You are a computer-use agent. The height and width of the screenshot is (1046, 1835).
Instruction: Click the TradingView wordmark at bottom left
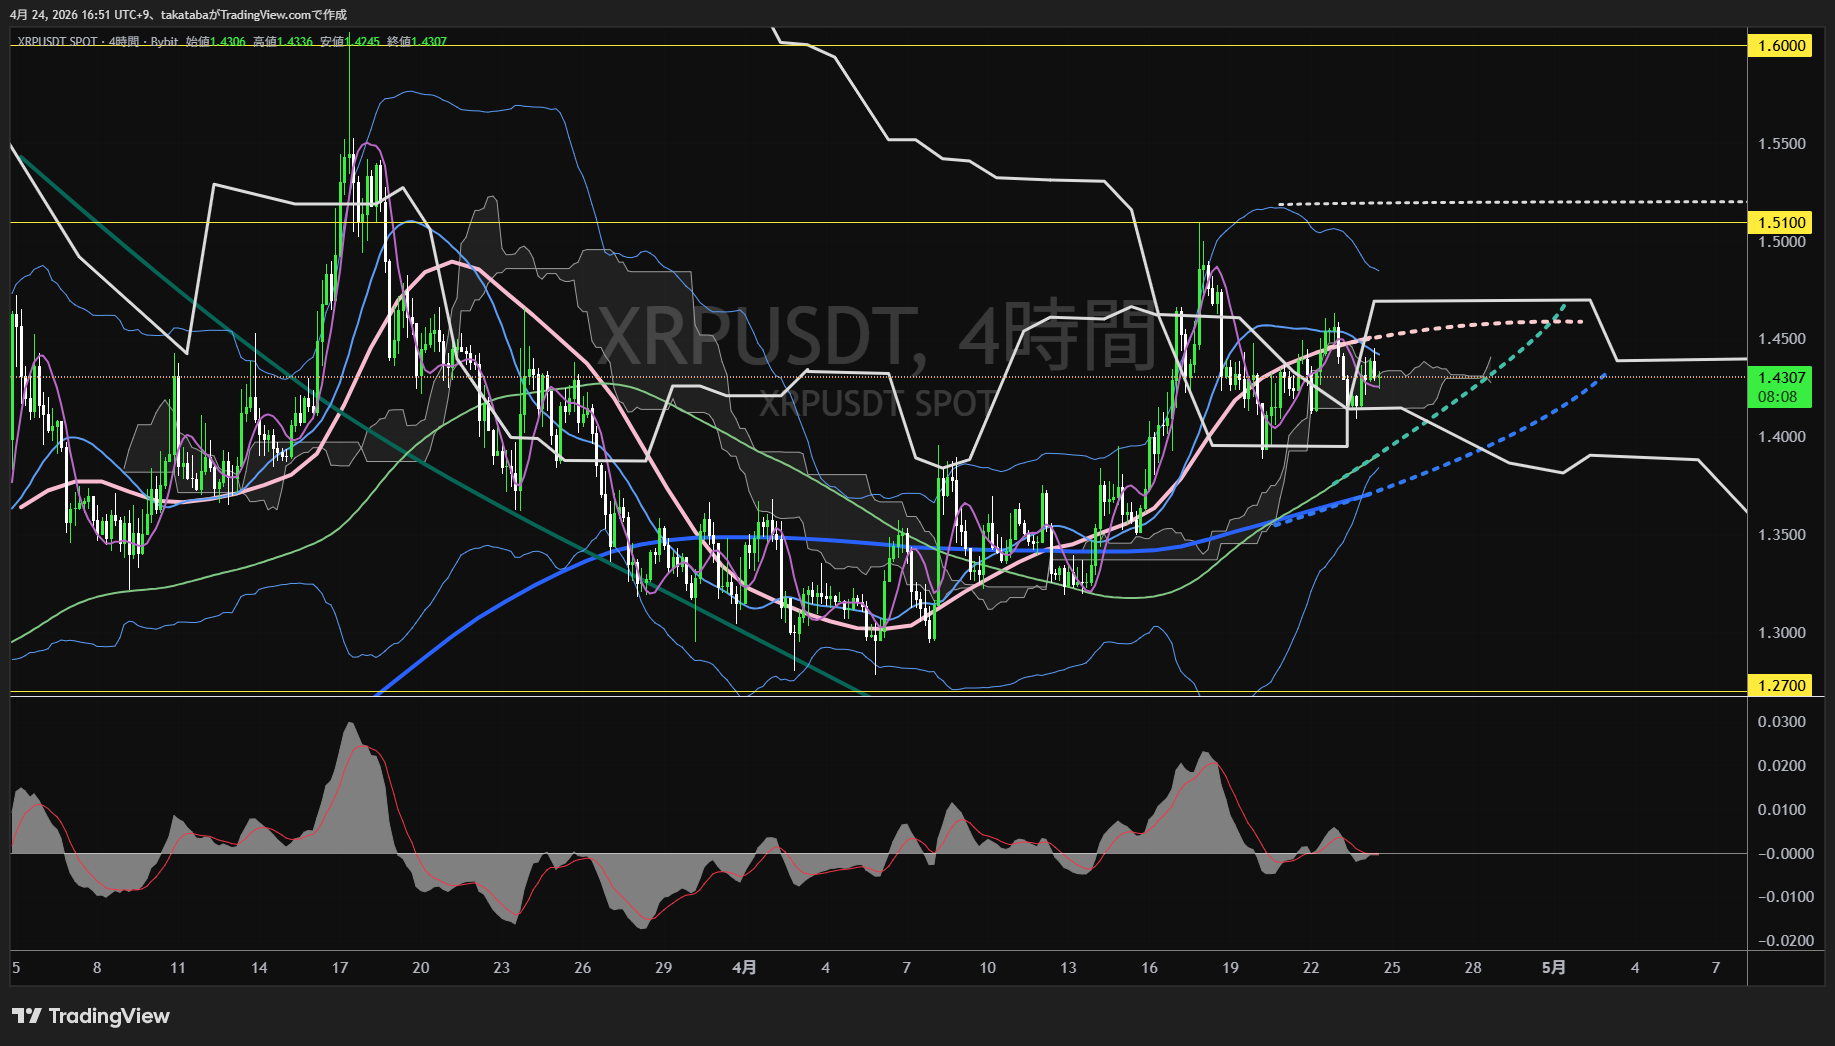[109, 1016]
